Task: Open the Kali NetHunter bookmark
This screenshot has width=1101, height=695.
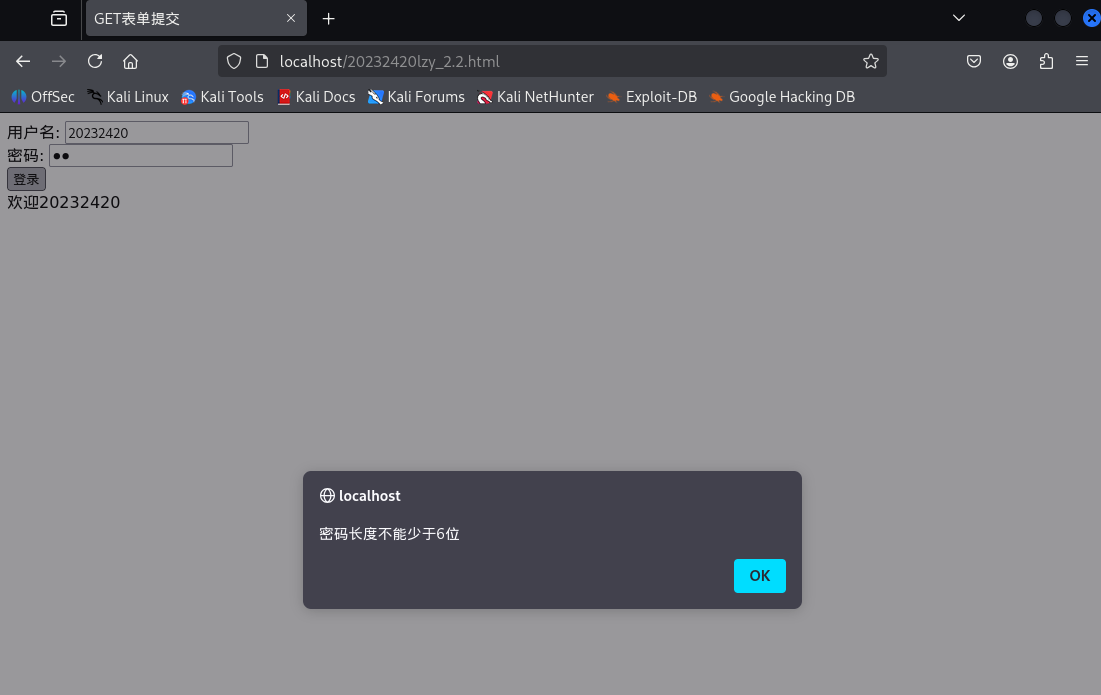Action: [x=535, y=96]
